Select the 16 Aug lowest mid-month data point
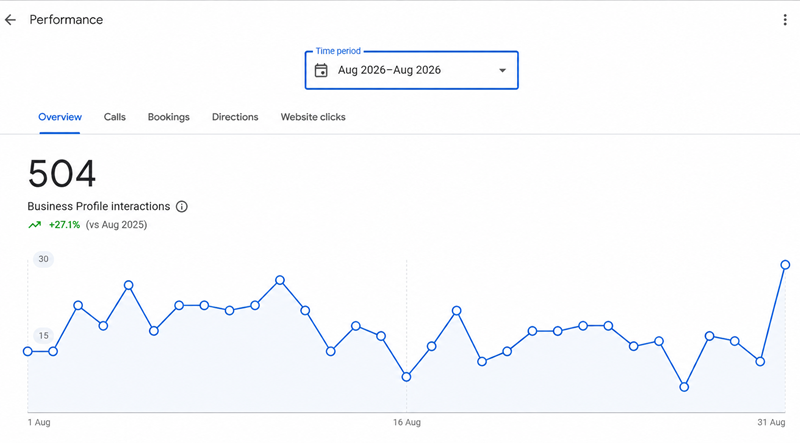800x443 pixels. [x=407, y=377]
